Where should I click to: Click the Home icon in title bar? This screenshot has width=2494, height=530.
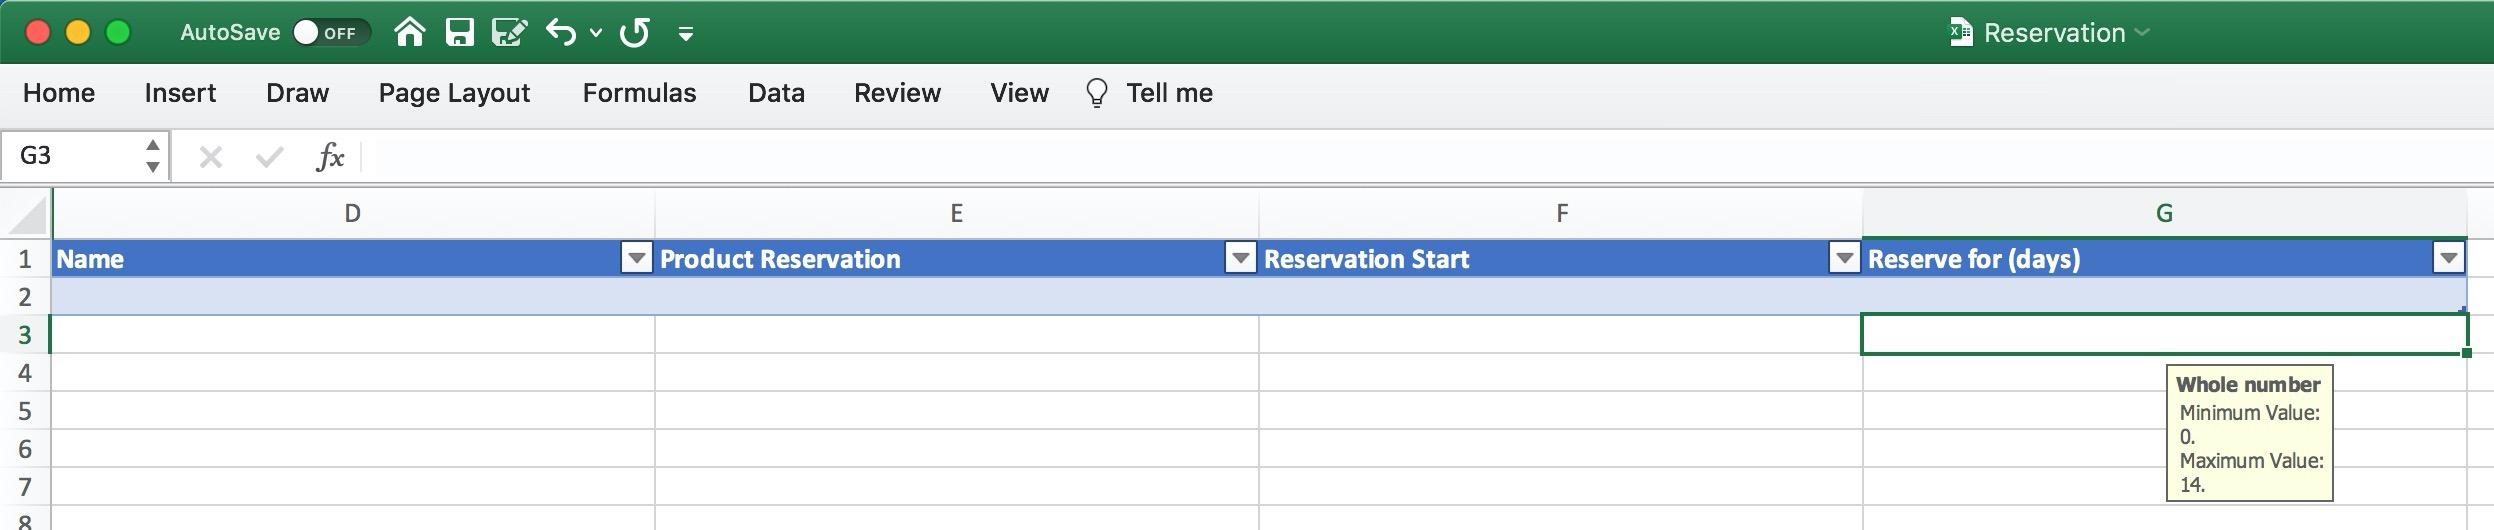click(409, 33)
